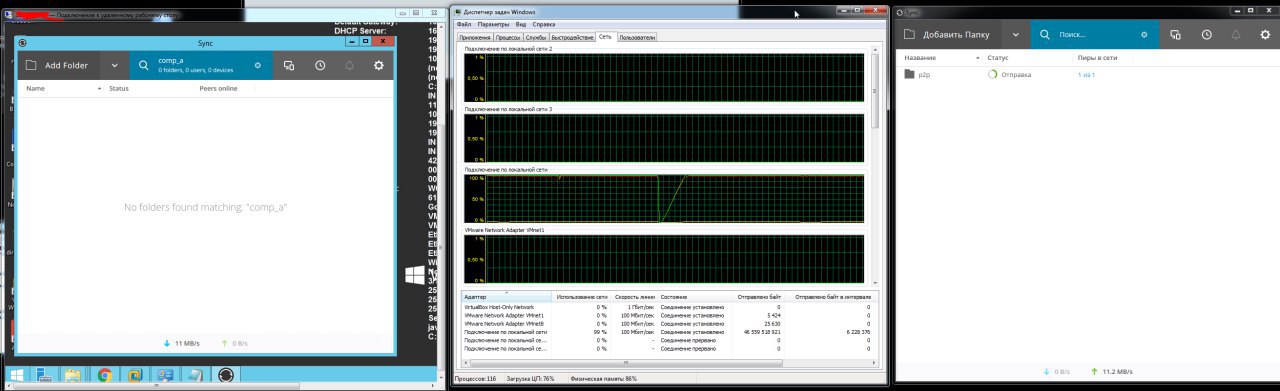
Task: Launch Chrome from the remote taskbar
Action: pyautogui.click(x=104, y=376)
